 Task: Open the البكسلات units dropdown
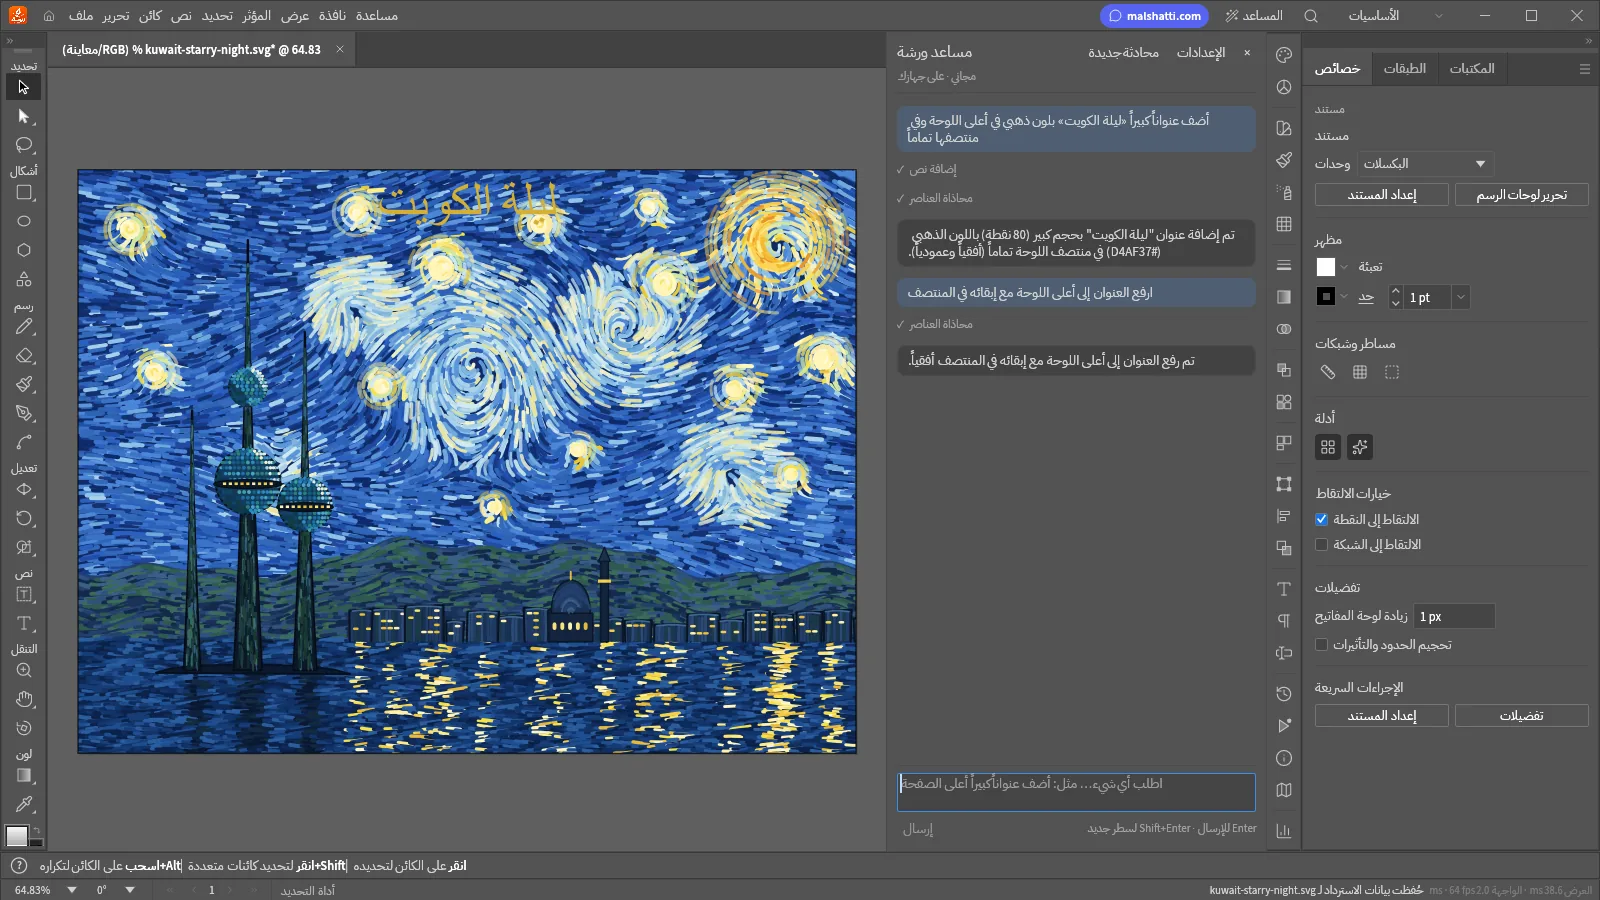tap(1426, 163)
